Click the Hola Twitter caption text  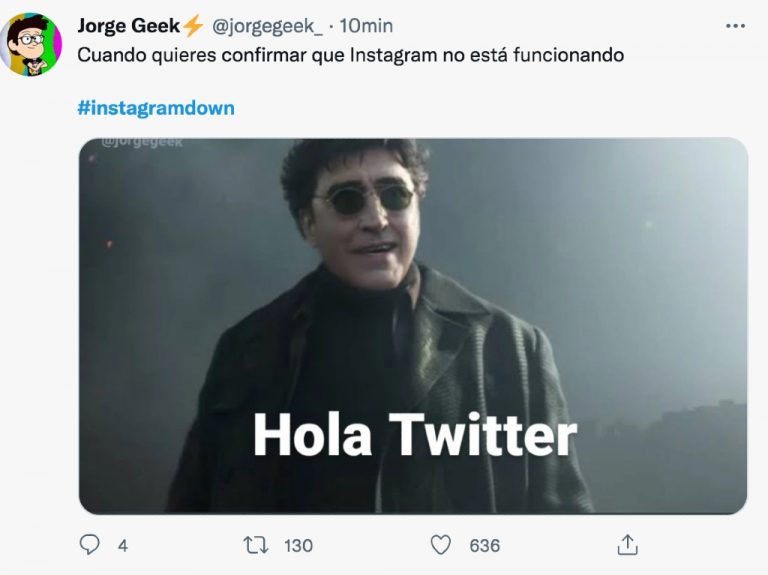pyautogui.click(x=415, y=434)
